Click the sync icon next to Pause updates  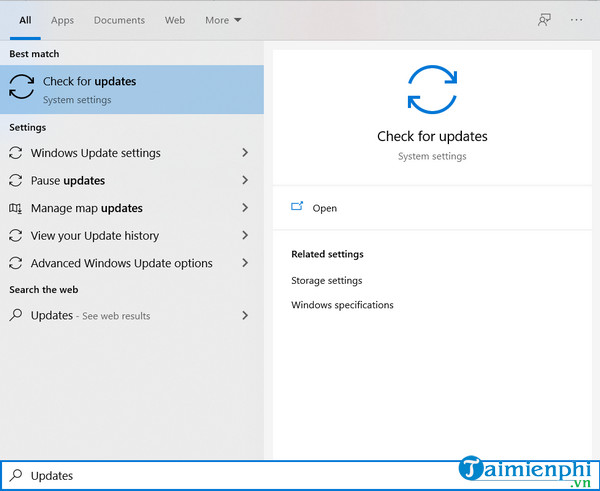(15, 180)
